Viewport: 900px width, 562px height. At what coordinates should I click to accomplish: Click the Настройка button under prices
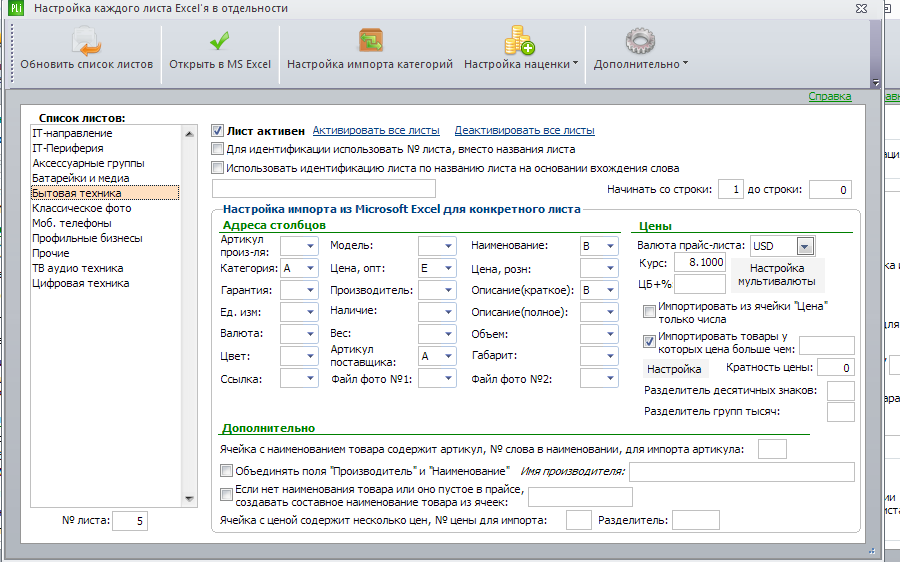(x=674, y=369)
